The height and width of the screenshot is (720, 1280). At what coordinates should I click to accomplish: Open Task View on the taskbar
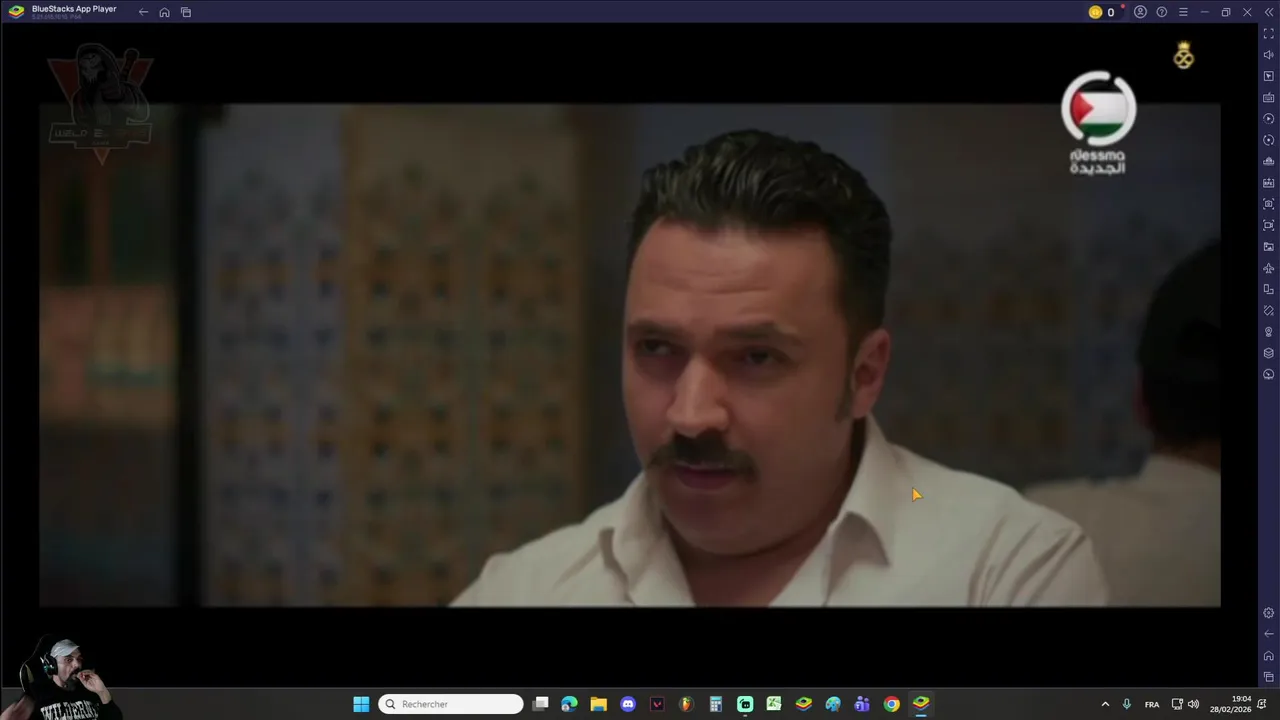[541, 704]
